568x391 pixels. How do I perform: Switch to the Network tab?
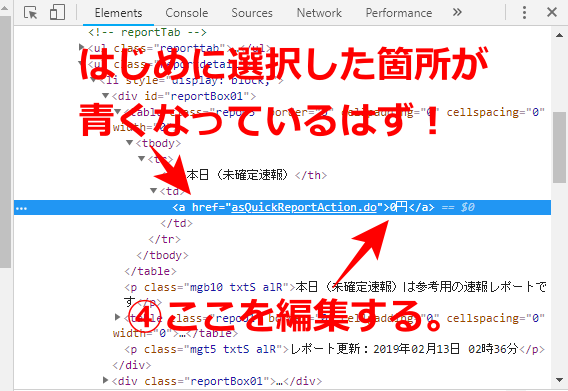tap(319, 13)
